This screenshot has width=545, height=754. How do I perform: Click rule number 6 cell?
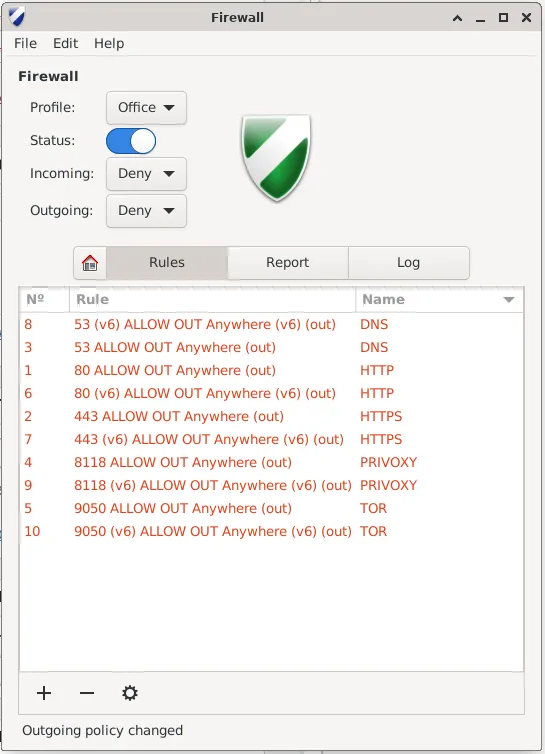click(x=28, y=394)
